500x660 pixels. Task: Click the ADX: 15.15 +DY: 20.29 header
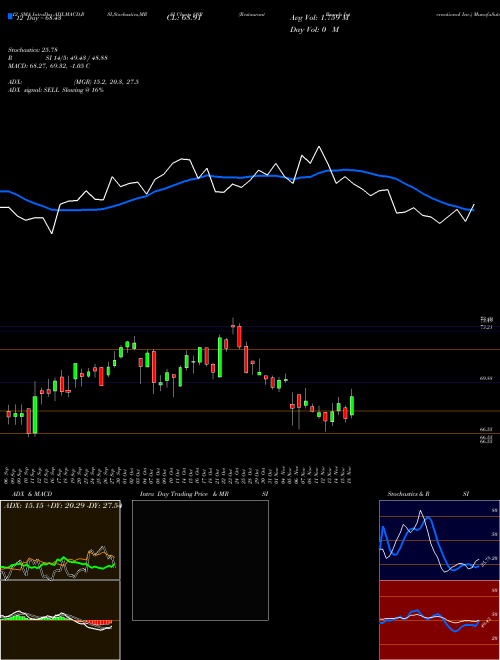click(63, 506)
